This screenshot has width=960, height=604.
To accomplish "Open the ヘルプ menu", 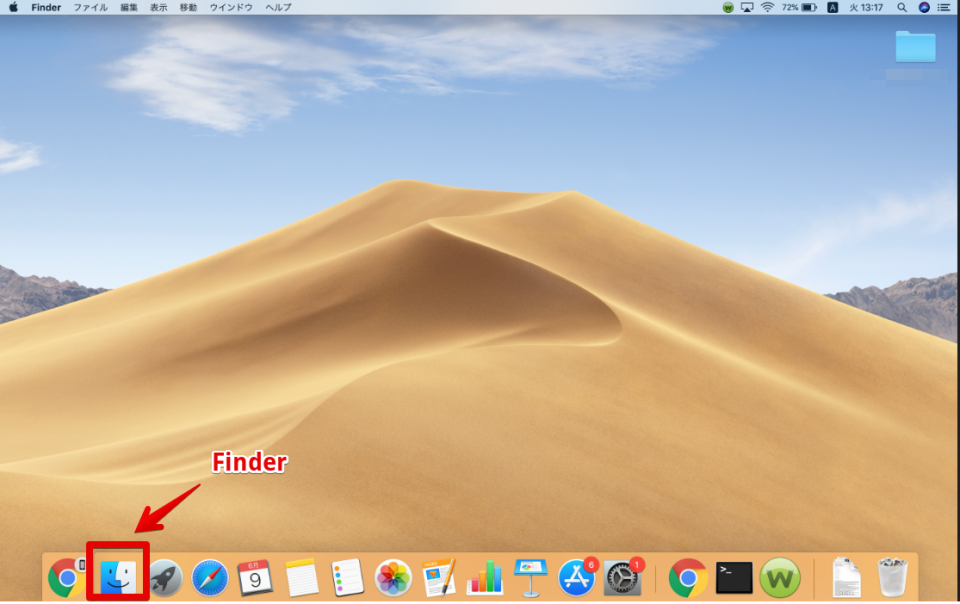I will 278,7.
